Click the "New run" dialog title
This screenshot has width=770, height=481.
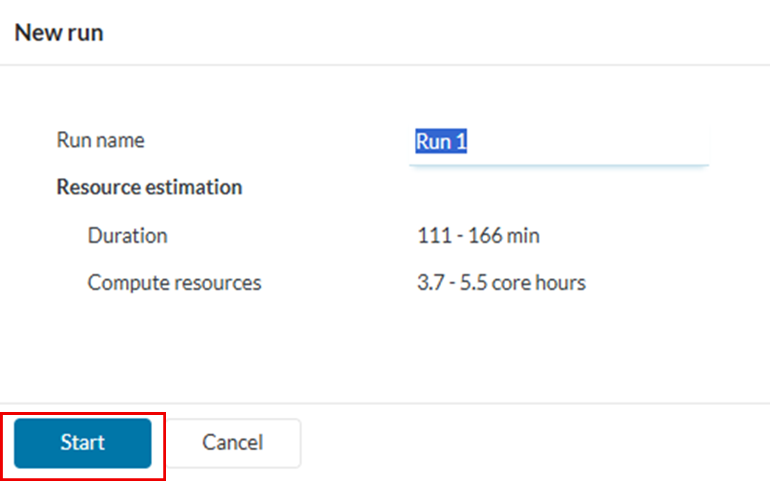(x=58, y=33)
